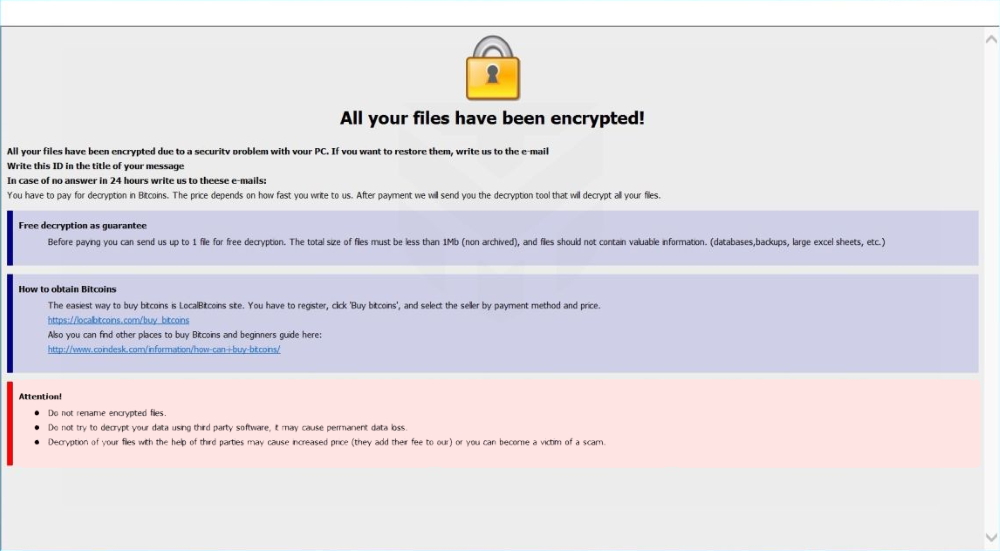Open the localbitcoins.com buy_bitcoins link
The image size is (1000, 551).
tap(118, 320)
